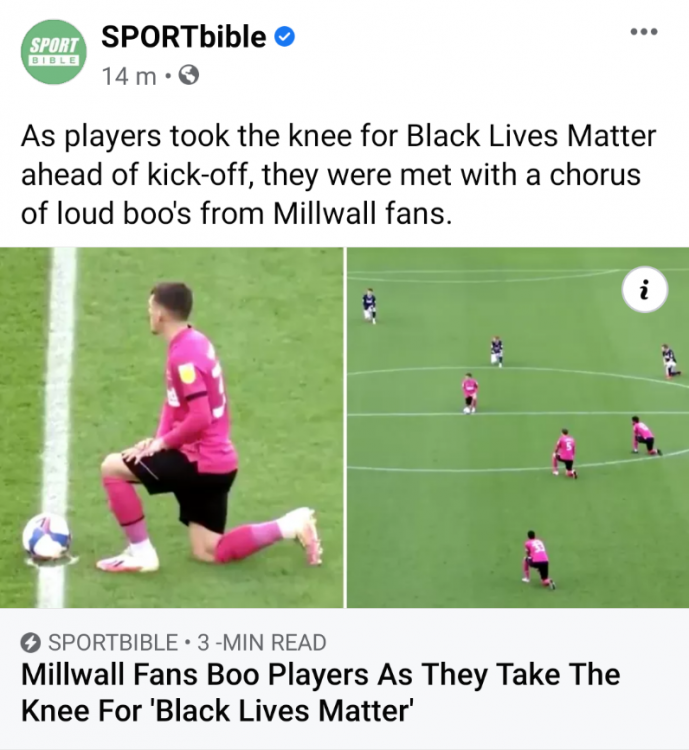Click the info icon on the image
The image size is (689, 750).
[x=645, y=289]
